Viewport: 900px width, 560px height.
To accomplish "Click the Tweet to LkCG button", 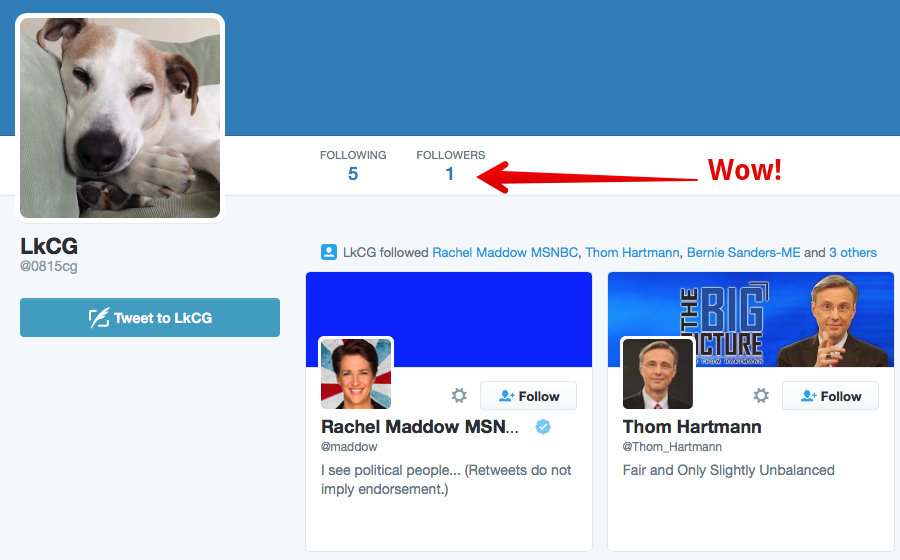I will tap(150, 317).
